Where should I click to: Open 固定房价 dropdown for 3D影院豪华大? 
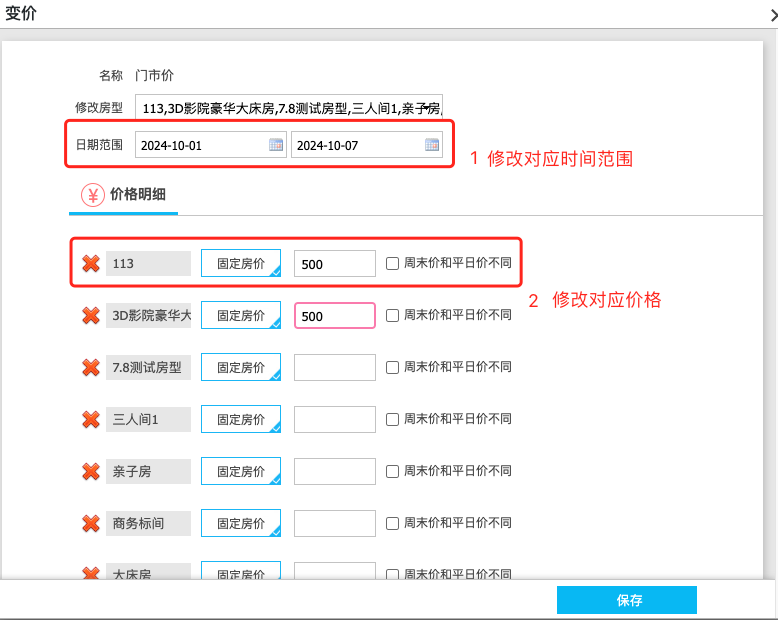[241, 315]
